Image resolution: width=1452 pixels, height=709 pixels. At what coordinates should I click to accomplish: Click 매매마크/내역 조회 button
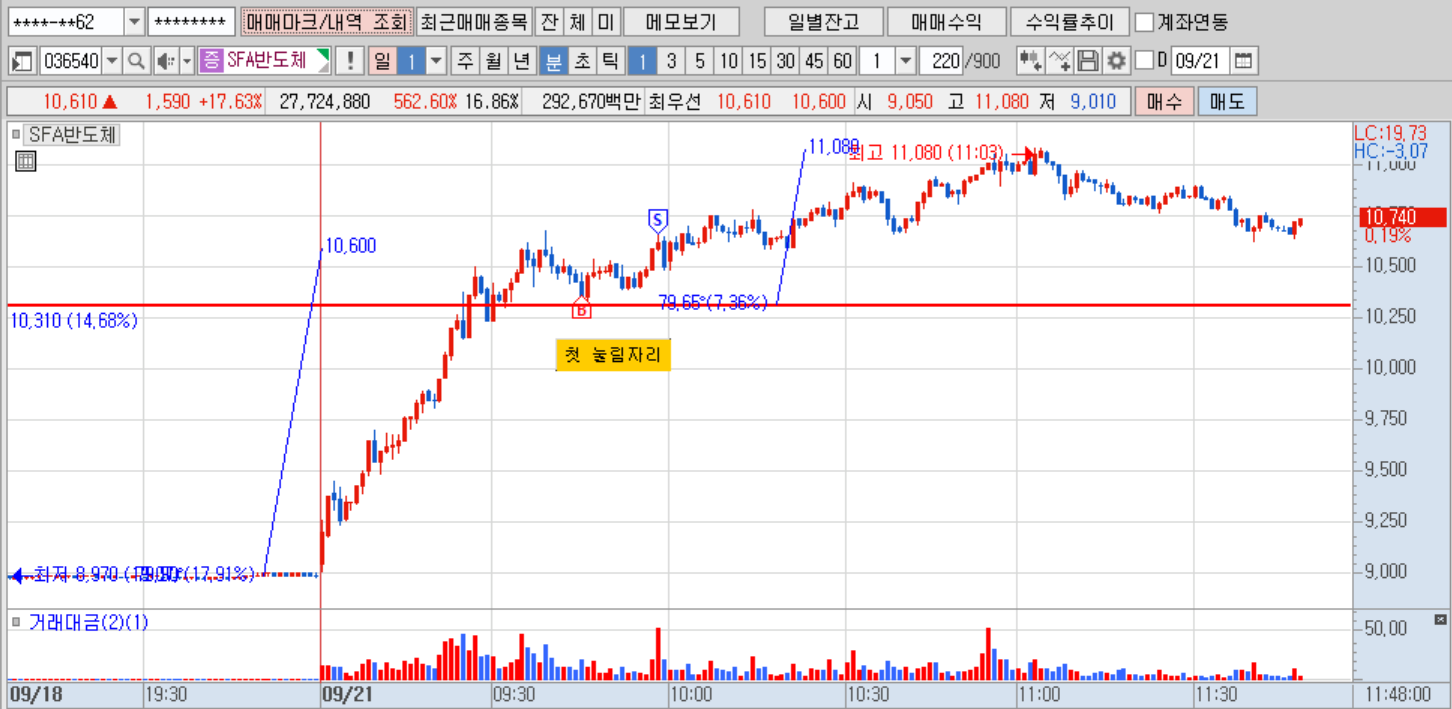[326, 21]
